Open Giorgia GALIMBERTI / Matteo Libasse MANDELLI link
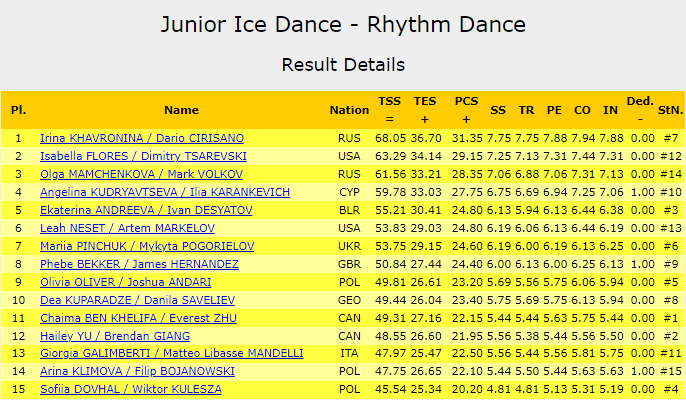The width and height of the screenshot is (686, 400). point(171,354)
